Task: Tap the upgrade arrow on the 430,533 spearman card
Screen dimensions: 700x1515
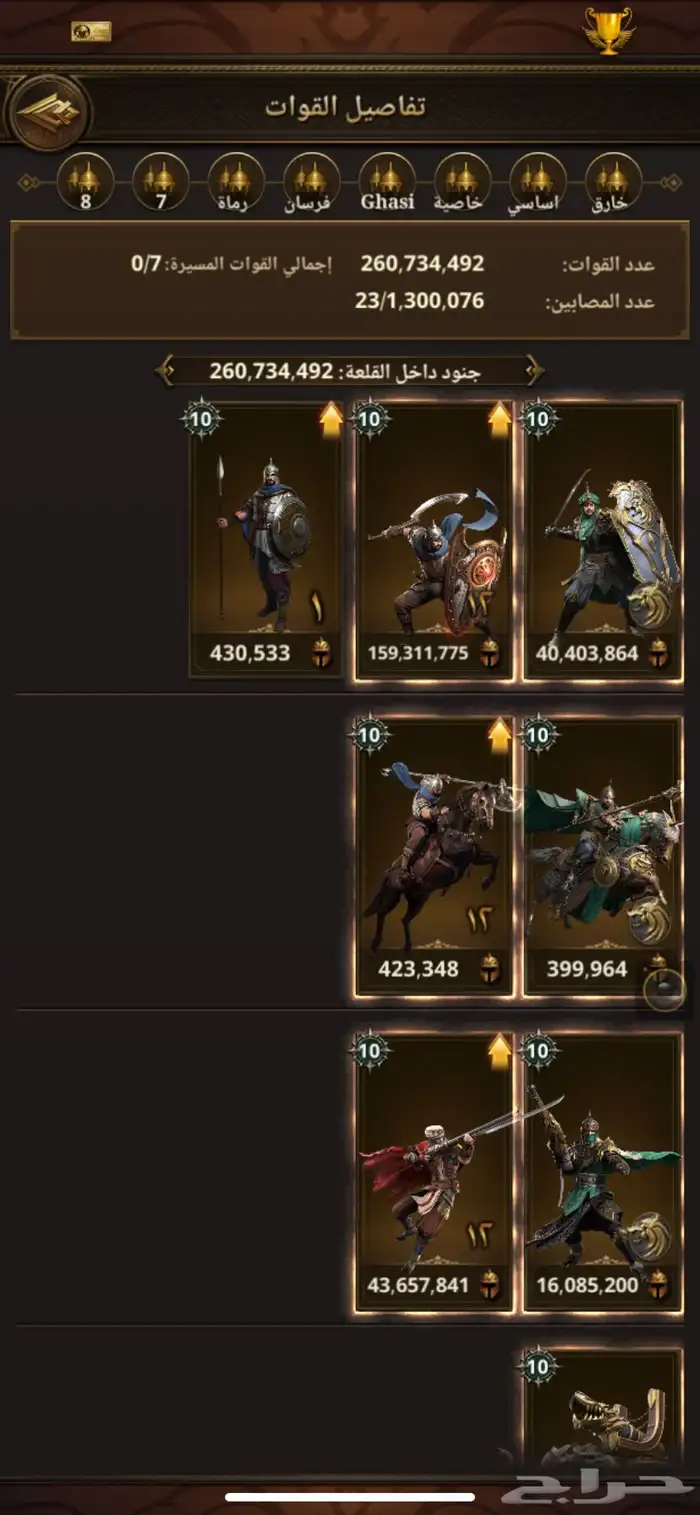Action: pos(331,420)
